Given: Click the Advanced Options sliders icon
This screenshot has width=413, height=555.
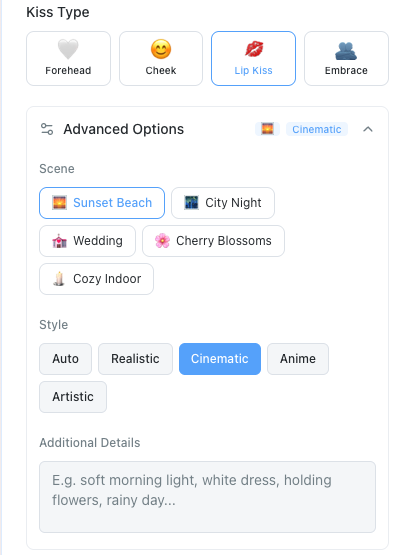Looking at the screenshot, I should click(47, 129).
